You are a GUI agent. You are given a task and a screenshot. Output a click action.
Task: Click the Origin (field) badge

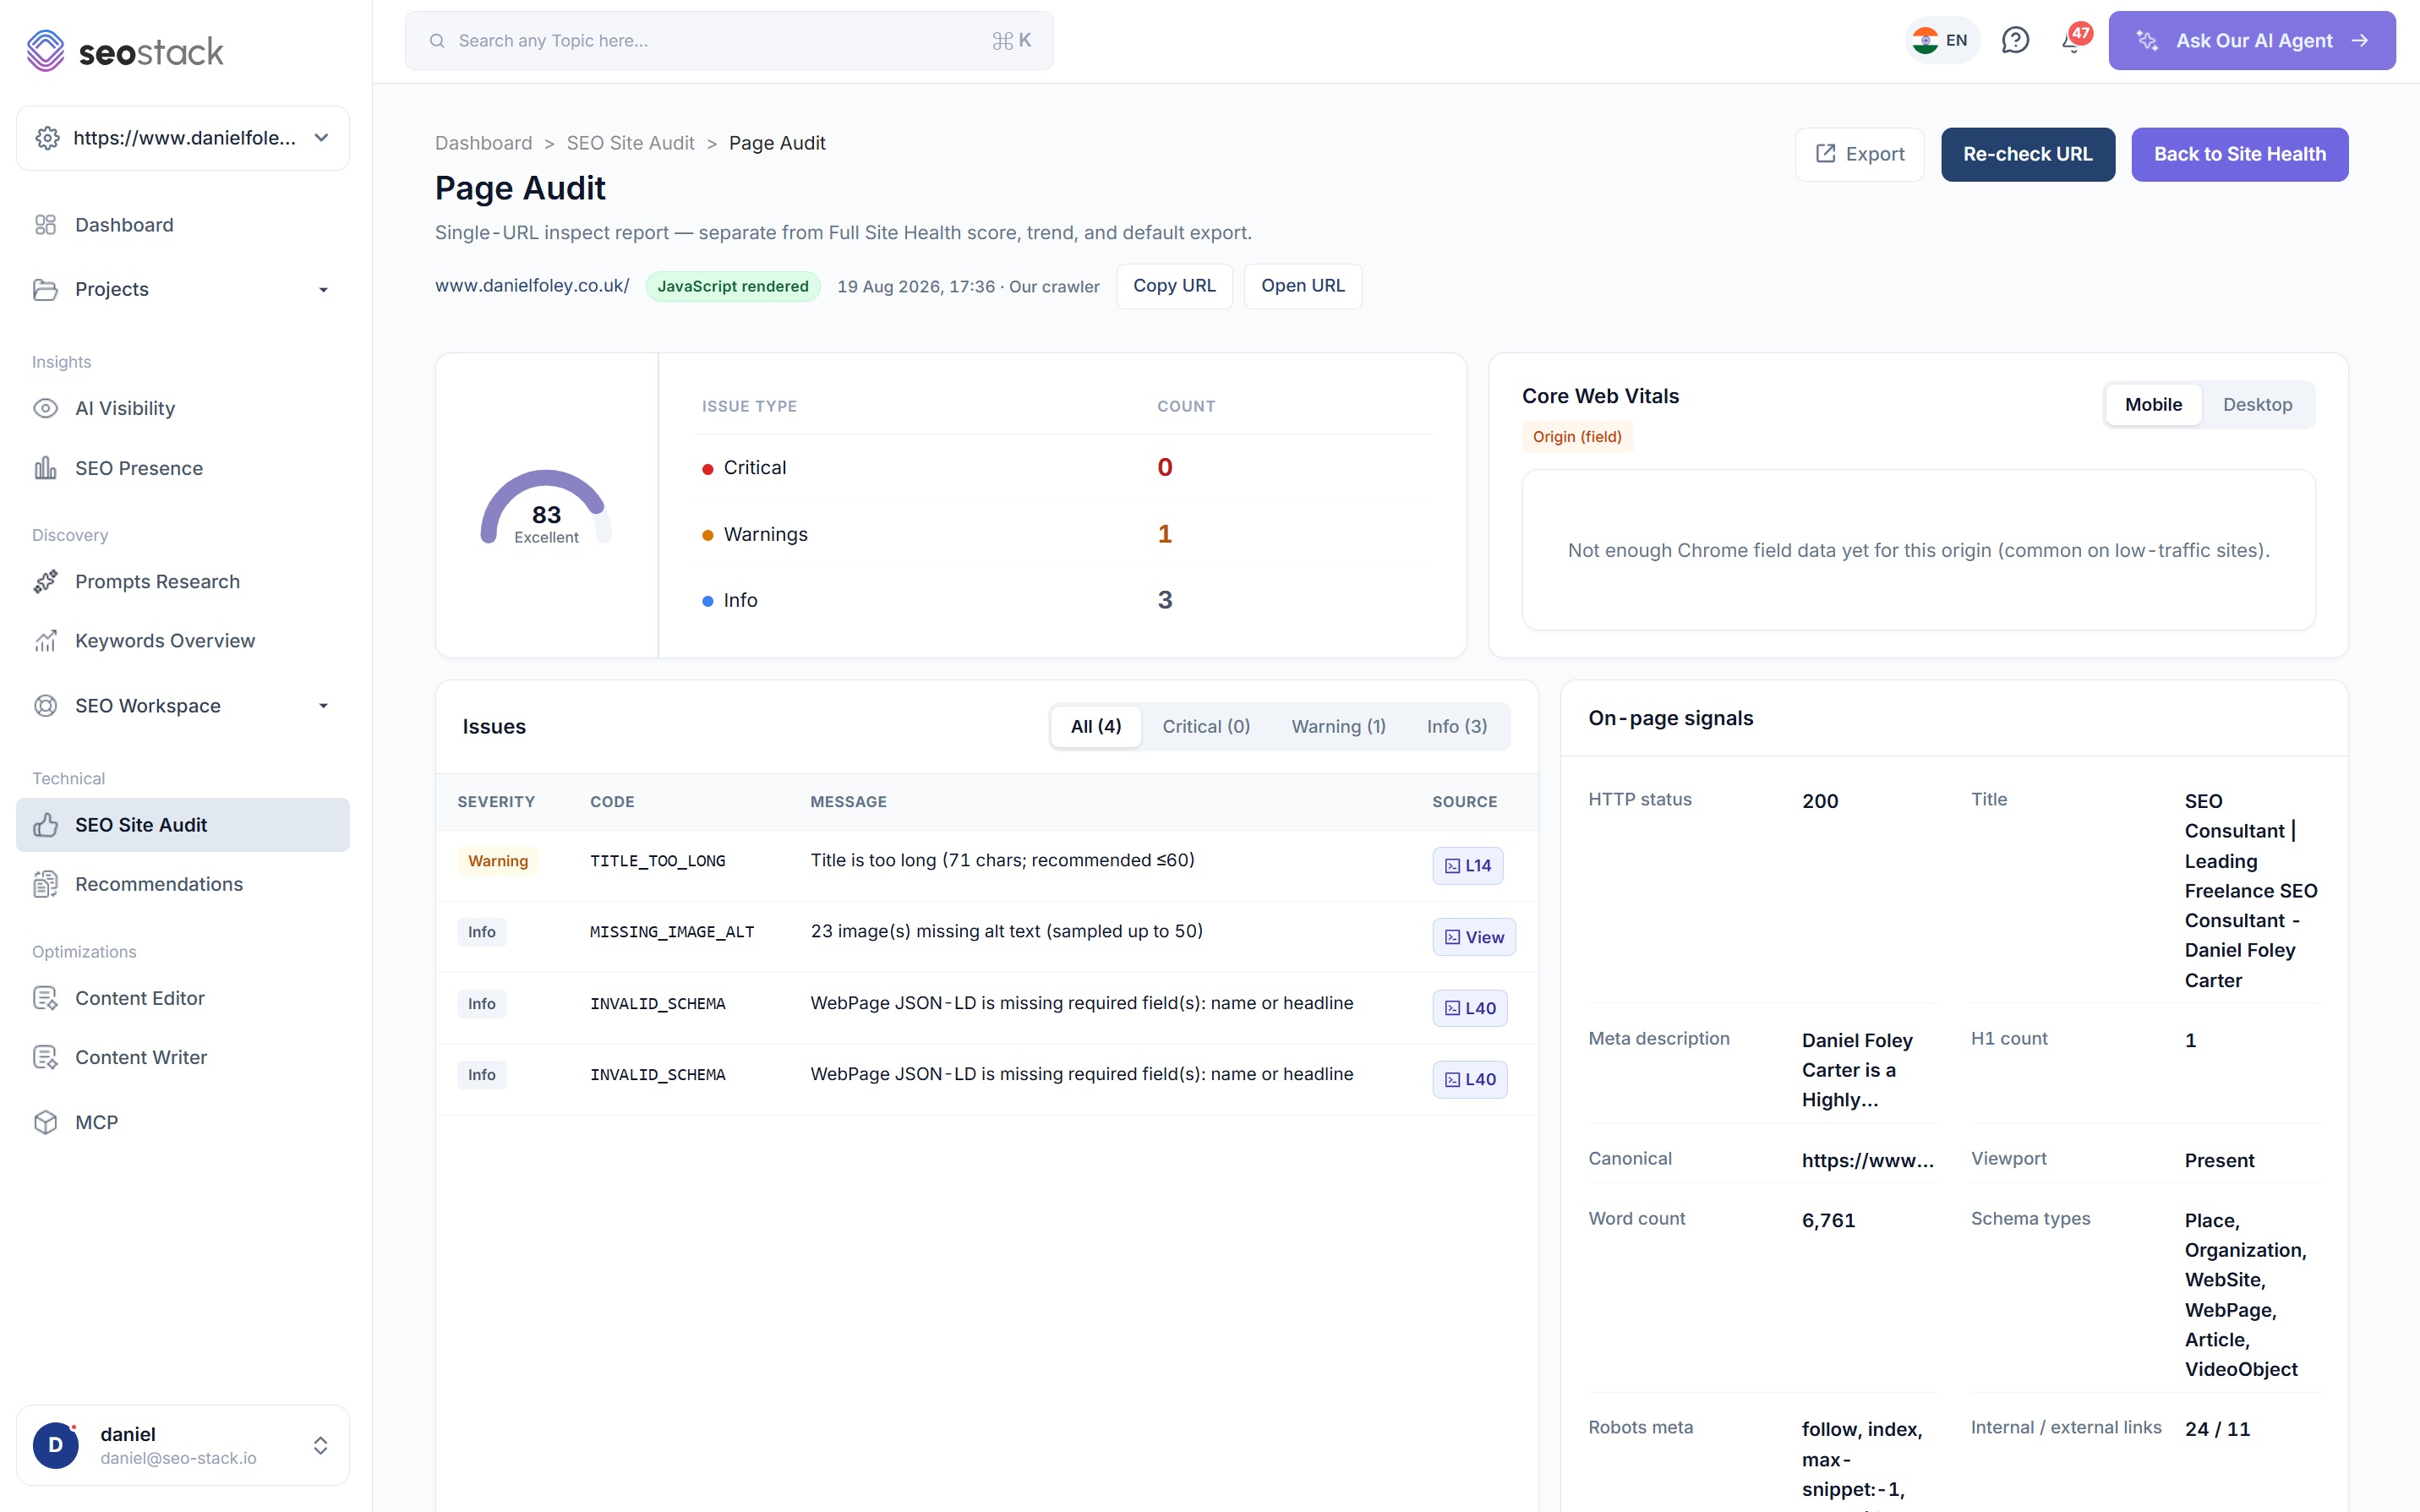(1577, 437)
